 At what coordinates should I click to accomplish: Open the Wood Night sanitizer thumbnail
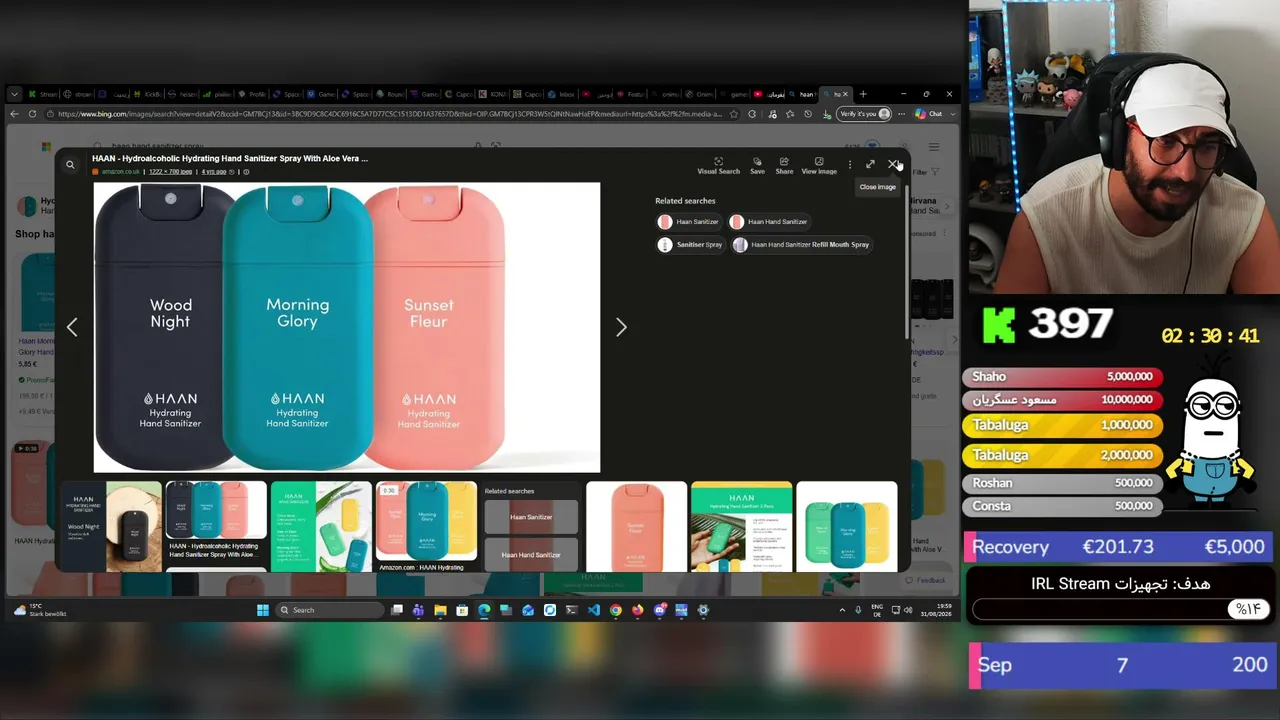tap(111, 526)
